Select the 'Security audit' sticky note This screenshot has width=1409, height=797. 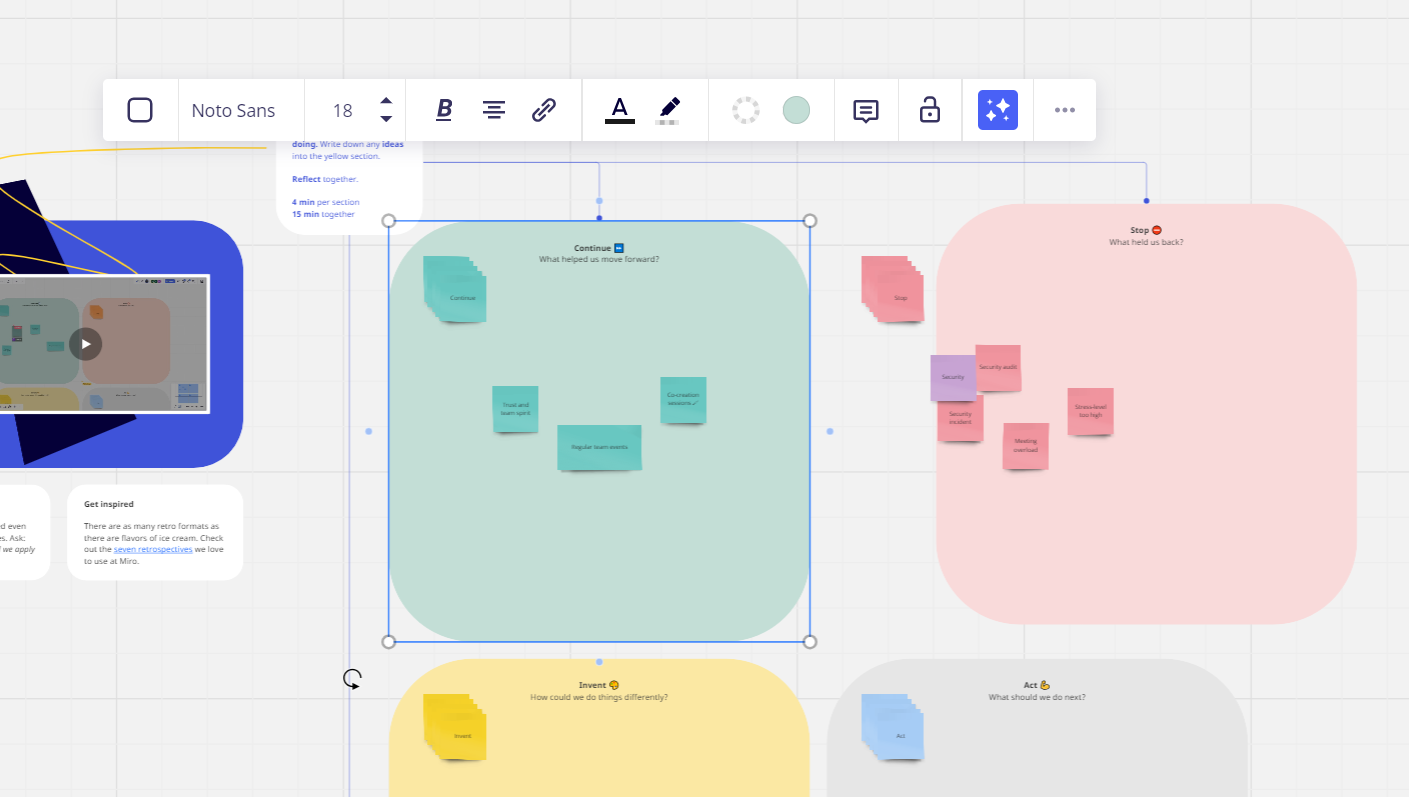tap(998, 368)
